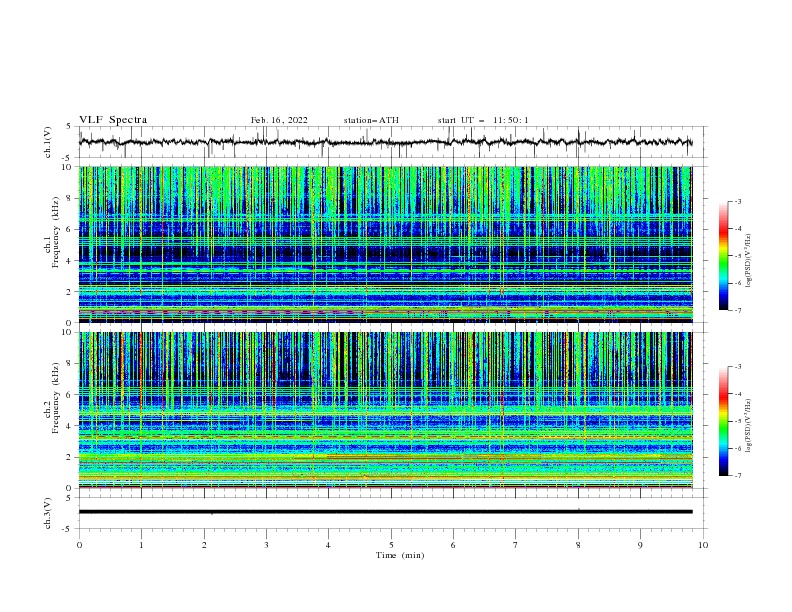This screenshot has height=612, width=792.
Task: Click the "VLF Spectra" plot title
Action: (113, 120)
